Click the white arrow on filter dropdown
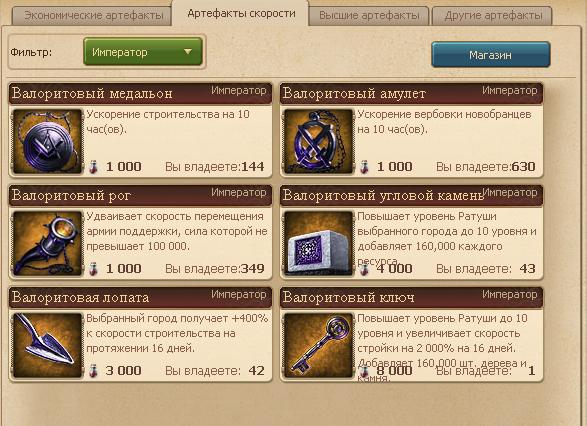The image size is (587, 426). 188,52
